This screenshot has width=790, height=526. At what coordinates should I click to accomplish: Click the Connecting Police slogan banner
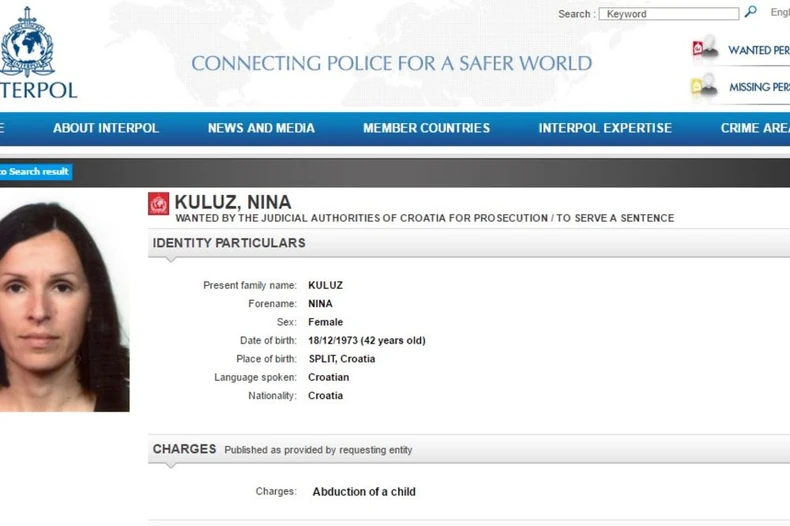click(x=391, y=64)
